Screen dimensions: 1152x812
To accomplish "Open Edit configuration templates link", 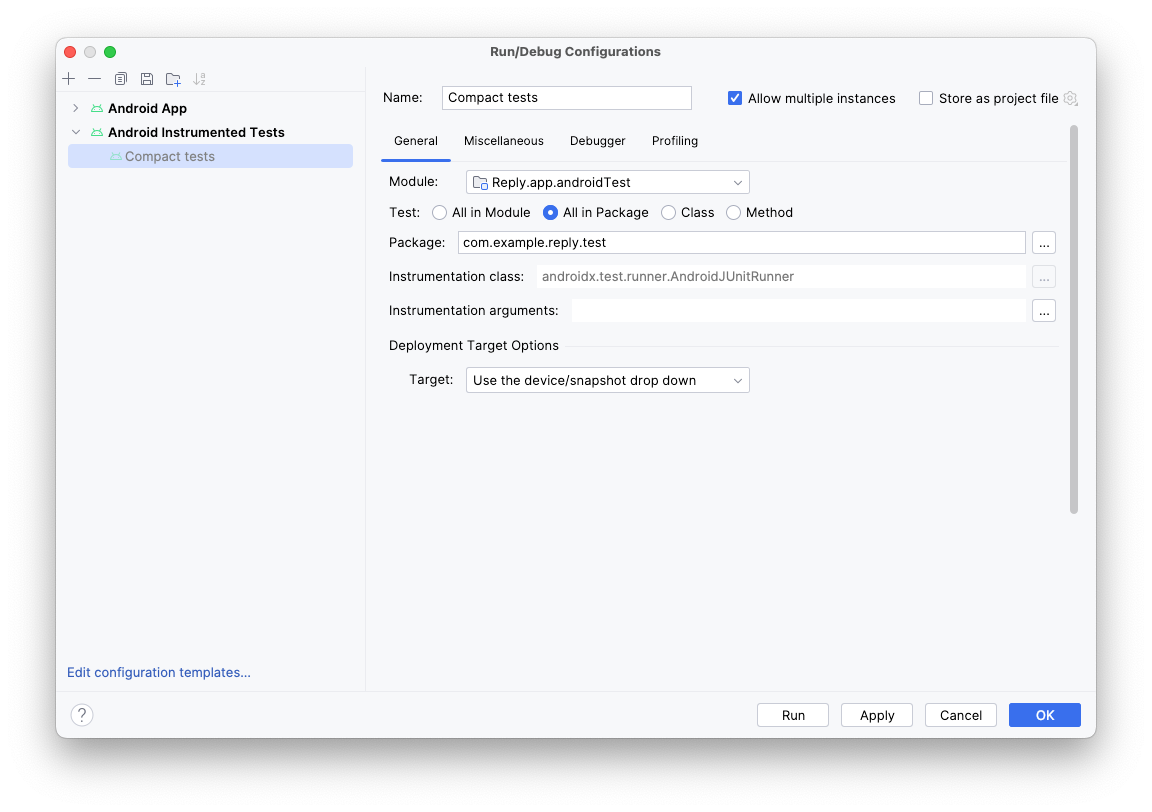I will click(x=159, y=673).
